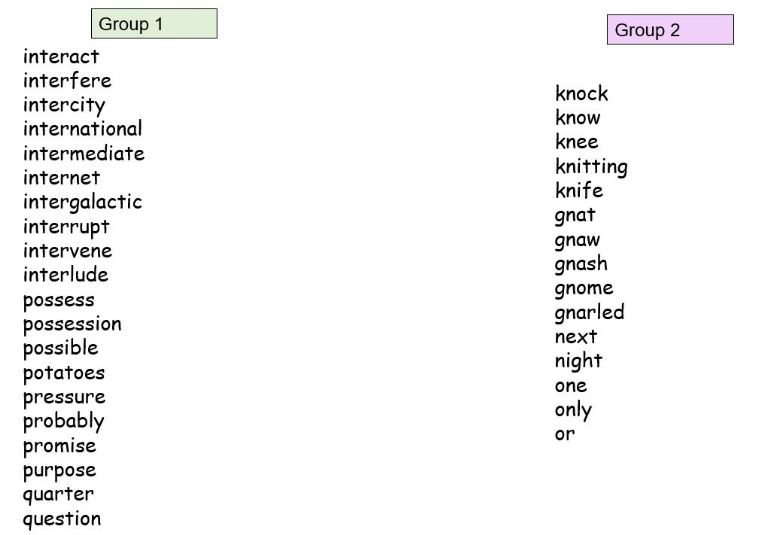Image resolution: width=779 pixels, height=535 pixels.
Task: Pick the word "quarter" in Group 1
Action: click(58, 494)
